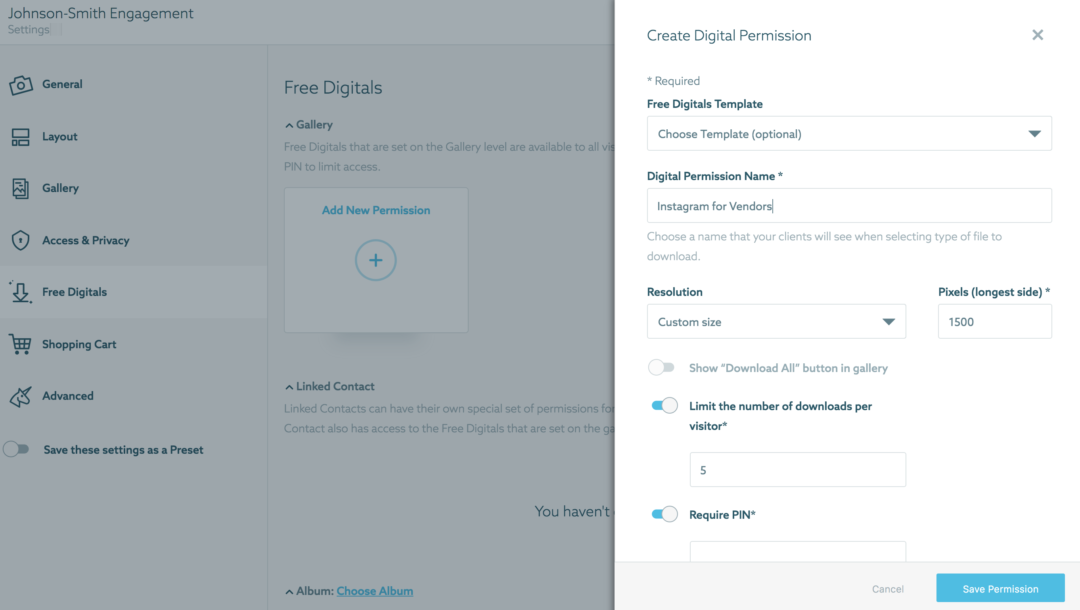The height and width of the screenshot is (610, 1080).
Task: Collapse the Album section chevron
Action: pyautogui.click(x=289, y=591)
